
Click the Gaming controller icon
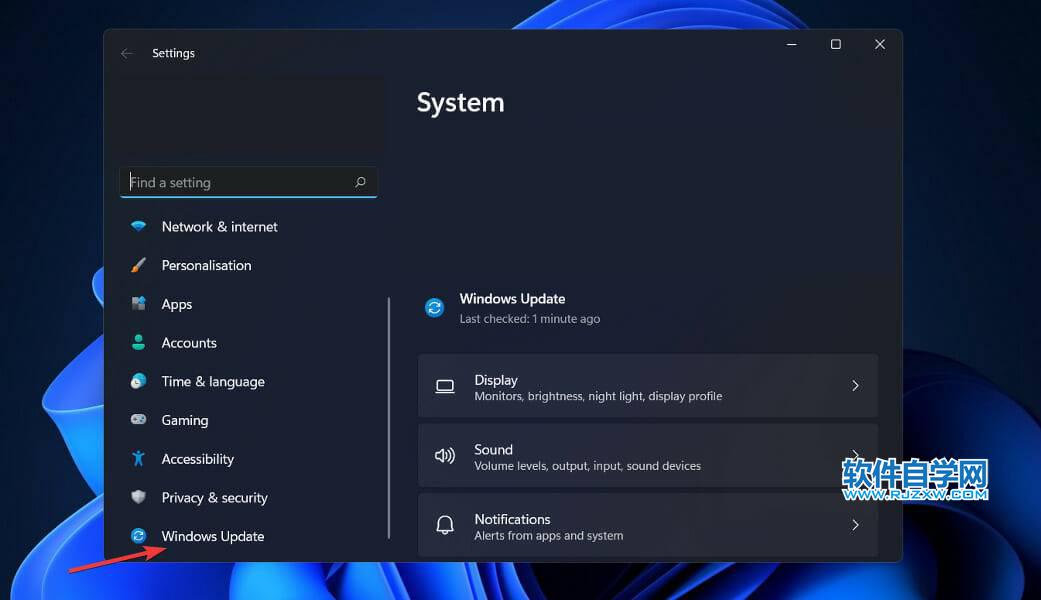pyautogui.click(x=138, y=419)
